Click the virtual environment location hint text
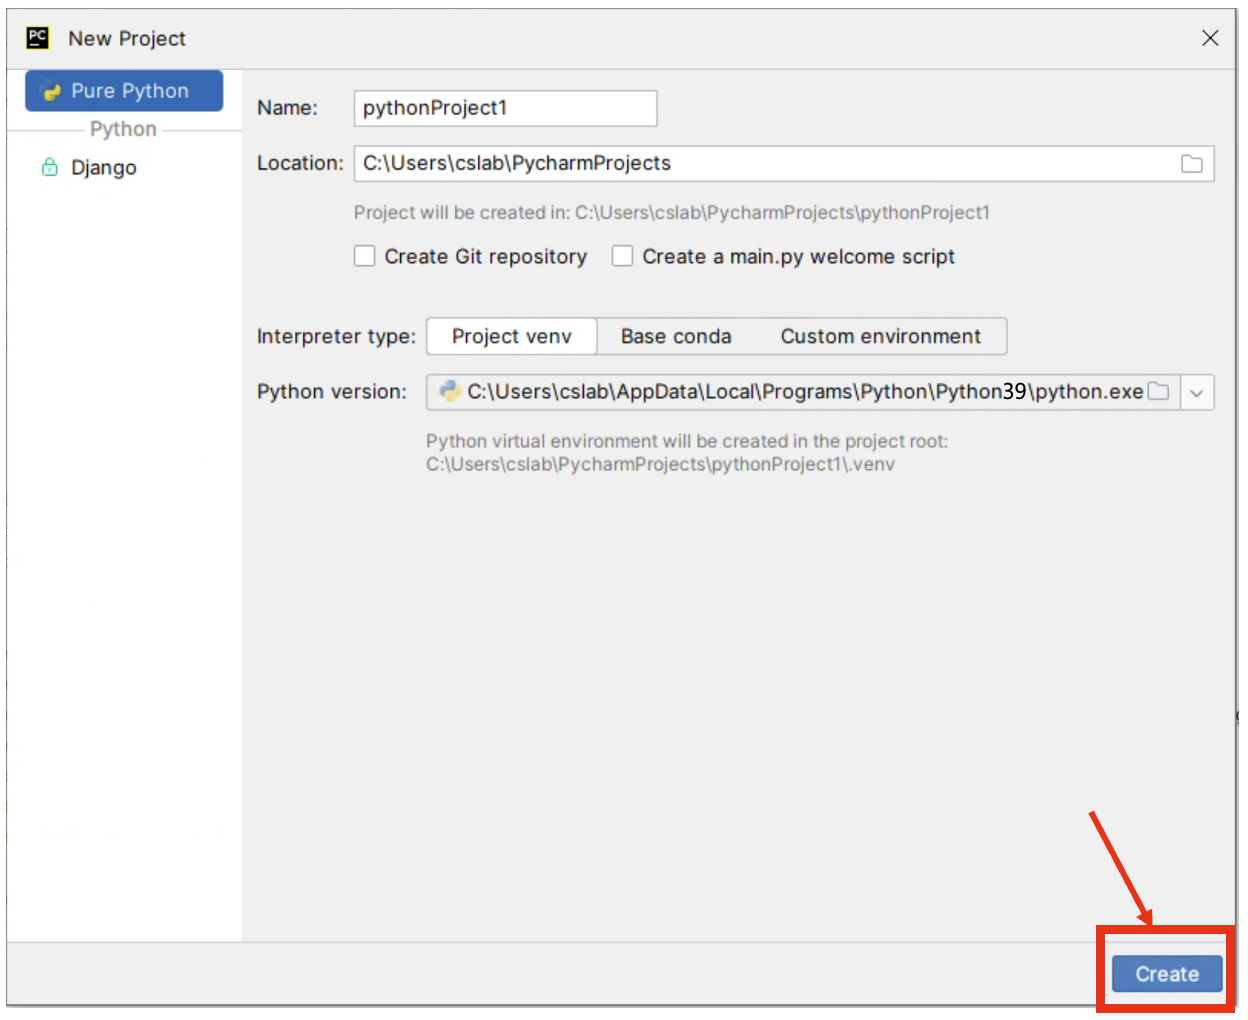 click(687, 452)
